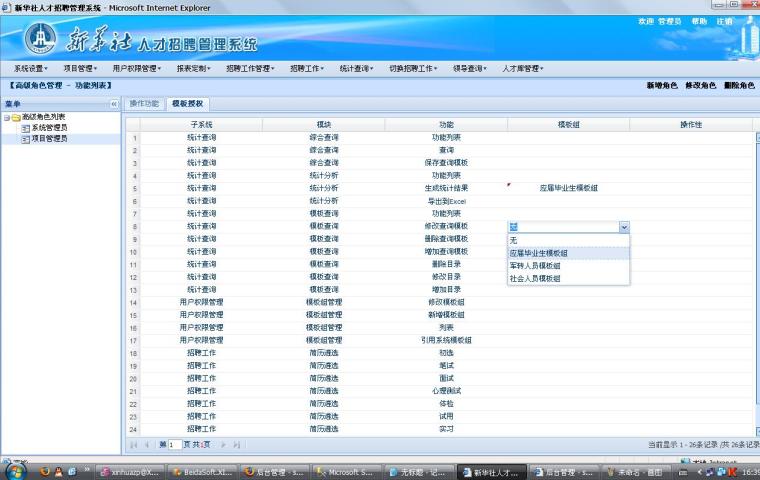The width and height of the screenshot is (760, 480).
Task: Choose 社会人员模板组 from dropdown list
Action: [535, 279]
